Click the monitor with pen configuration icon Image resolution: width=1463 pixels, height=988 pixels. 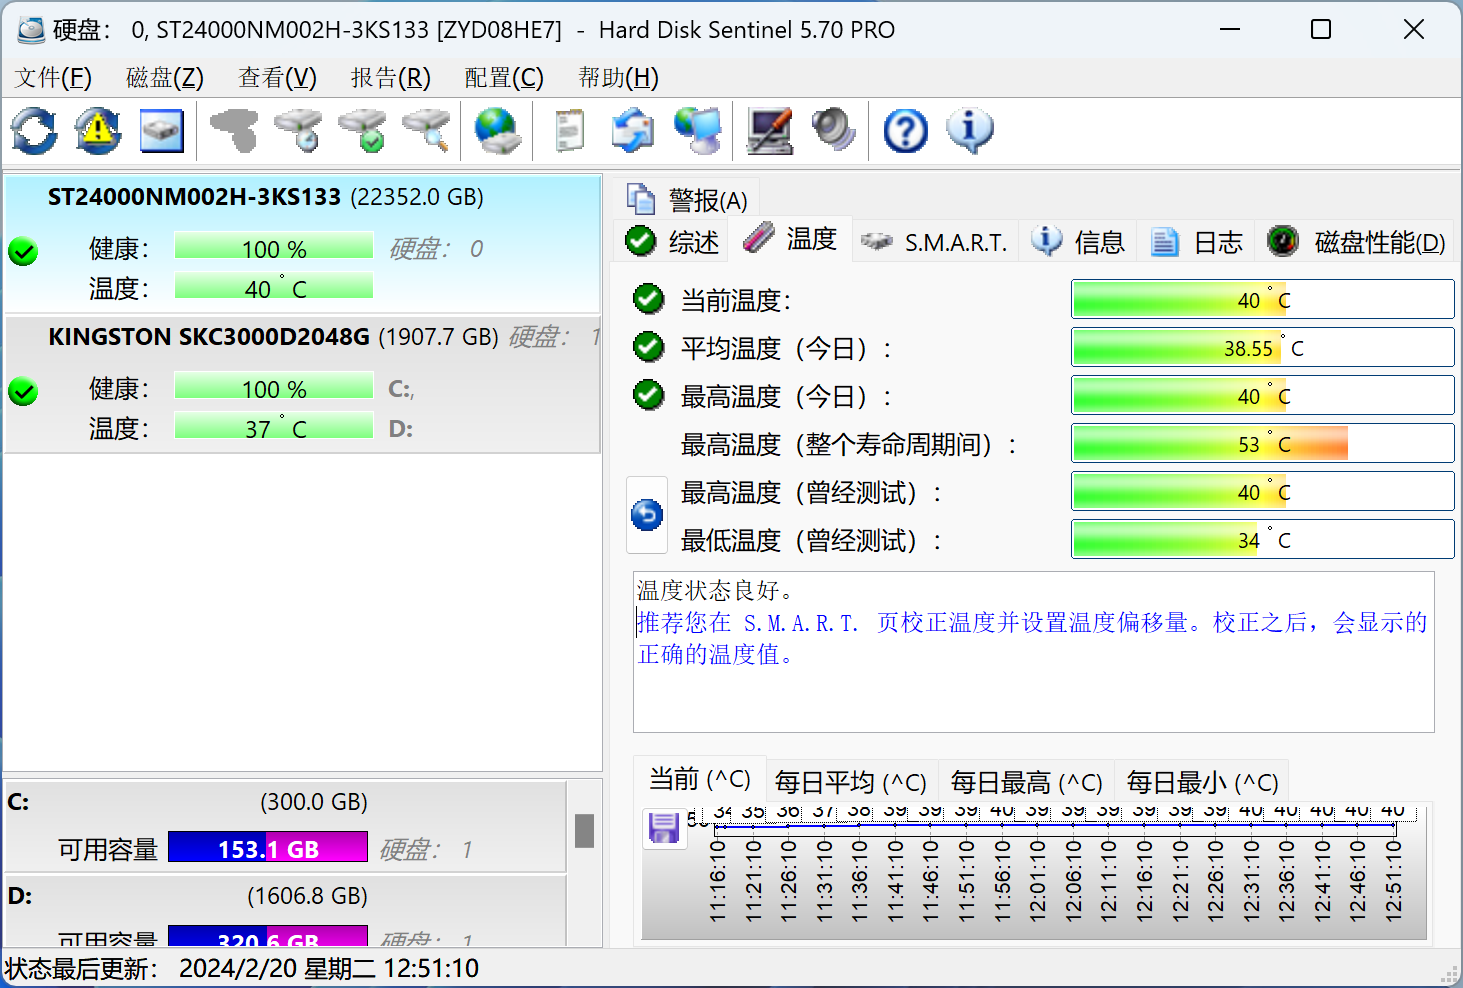click(770, 131)
